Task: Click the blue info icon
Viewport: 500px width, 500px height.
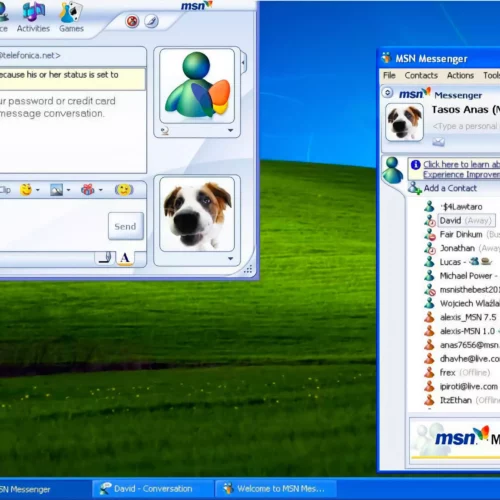Action: click(x=415, y=165)
